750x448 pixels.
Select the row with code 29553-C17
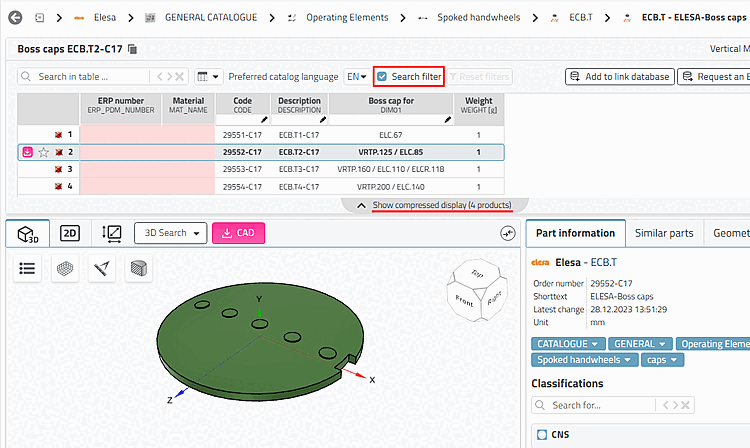[261, 169]
